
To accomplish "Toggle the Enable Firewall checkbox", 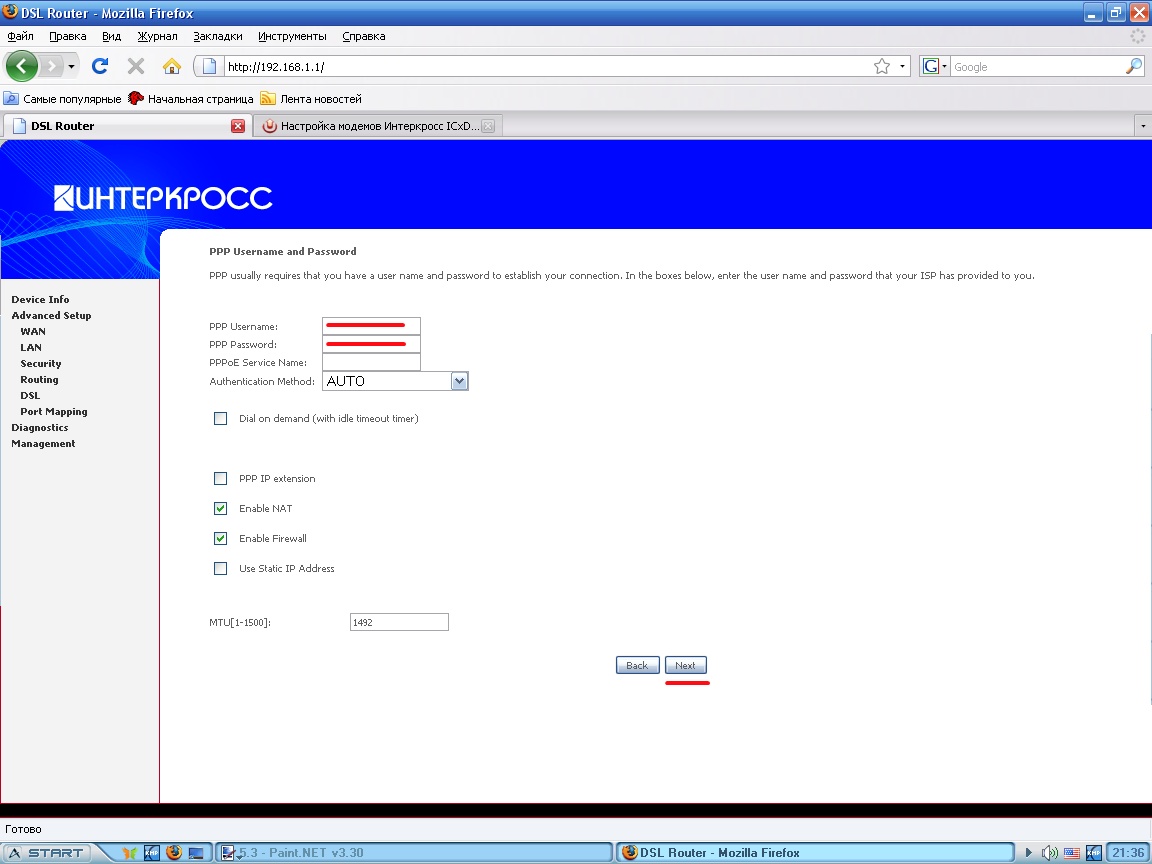I will pos(221,539).
